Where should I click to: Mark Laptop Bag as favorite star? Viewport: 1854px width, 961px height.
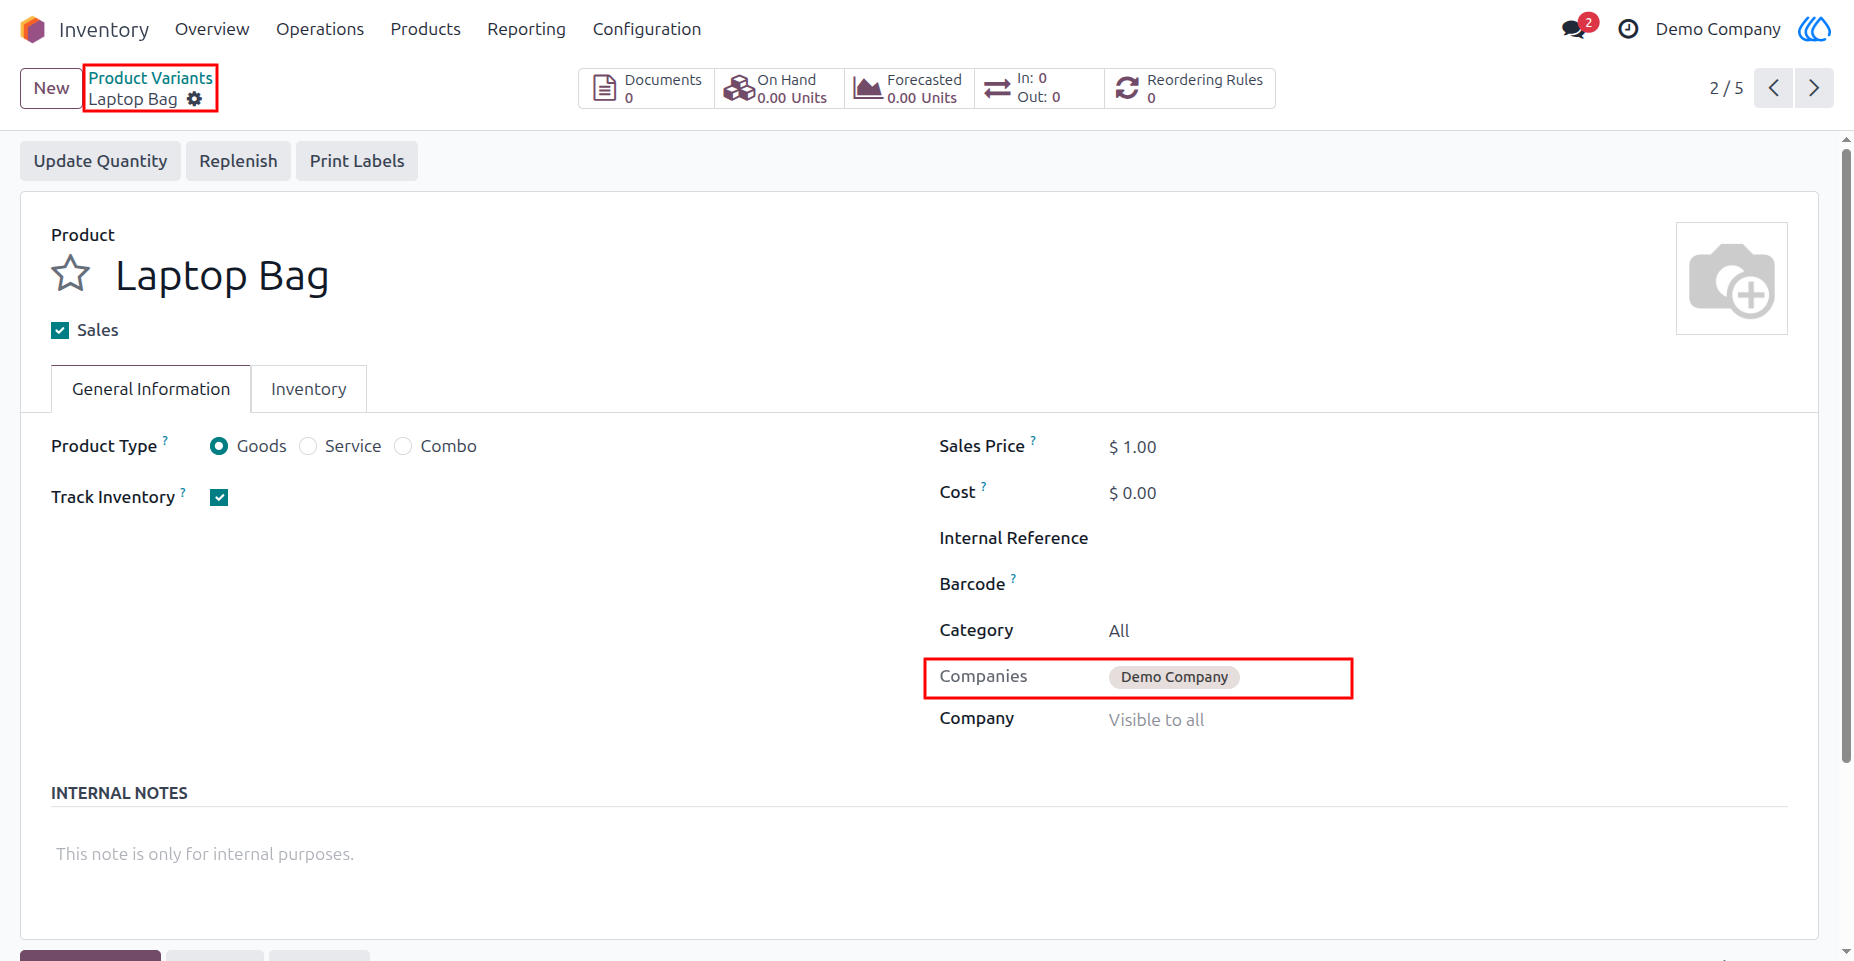coord(71,274)
